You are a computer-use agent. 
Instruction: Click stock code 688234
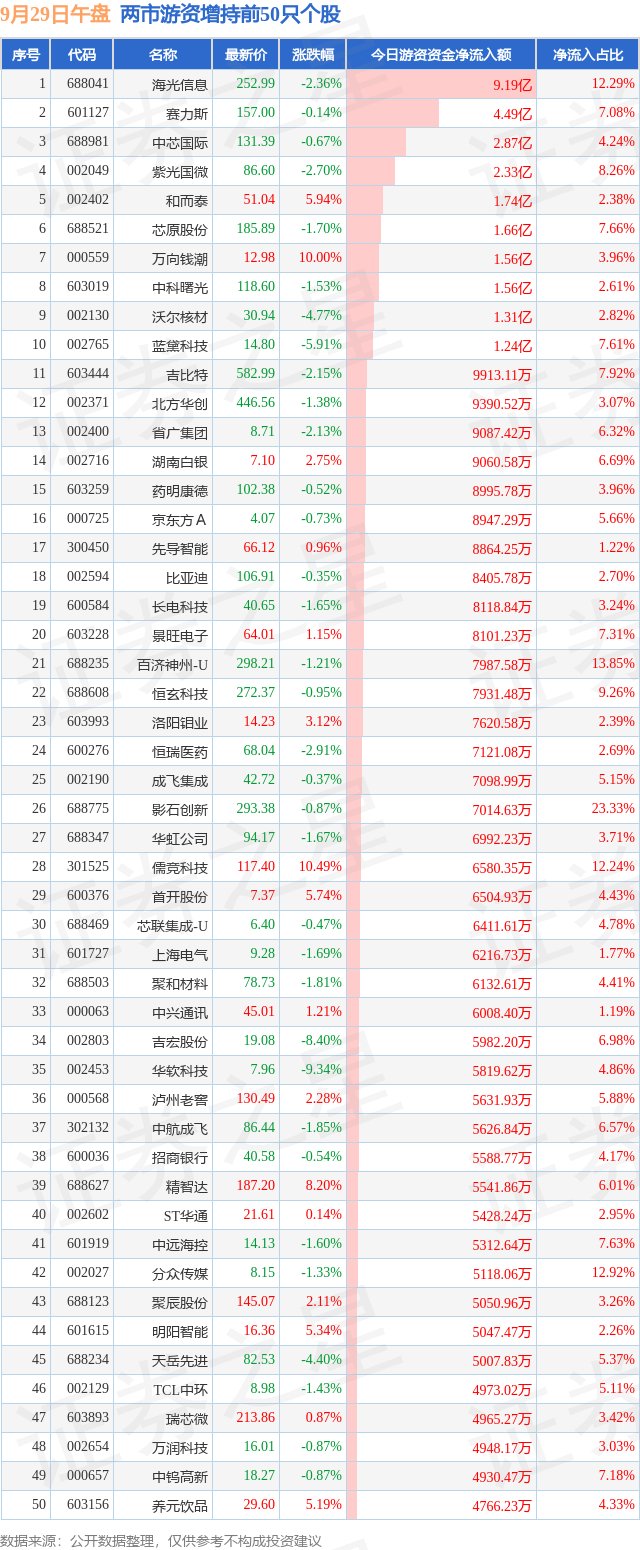pos(88,1360)
